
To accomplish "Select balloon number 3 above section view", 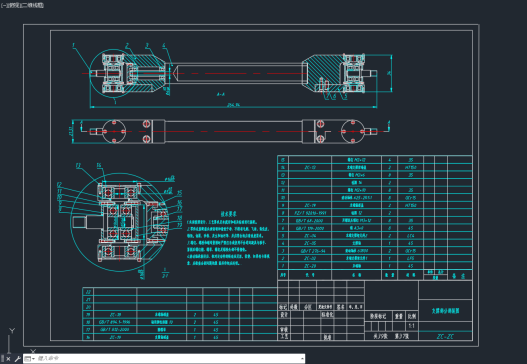I will pyautogui.click(x=147, y=45).
